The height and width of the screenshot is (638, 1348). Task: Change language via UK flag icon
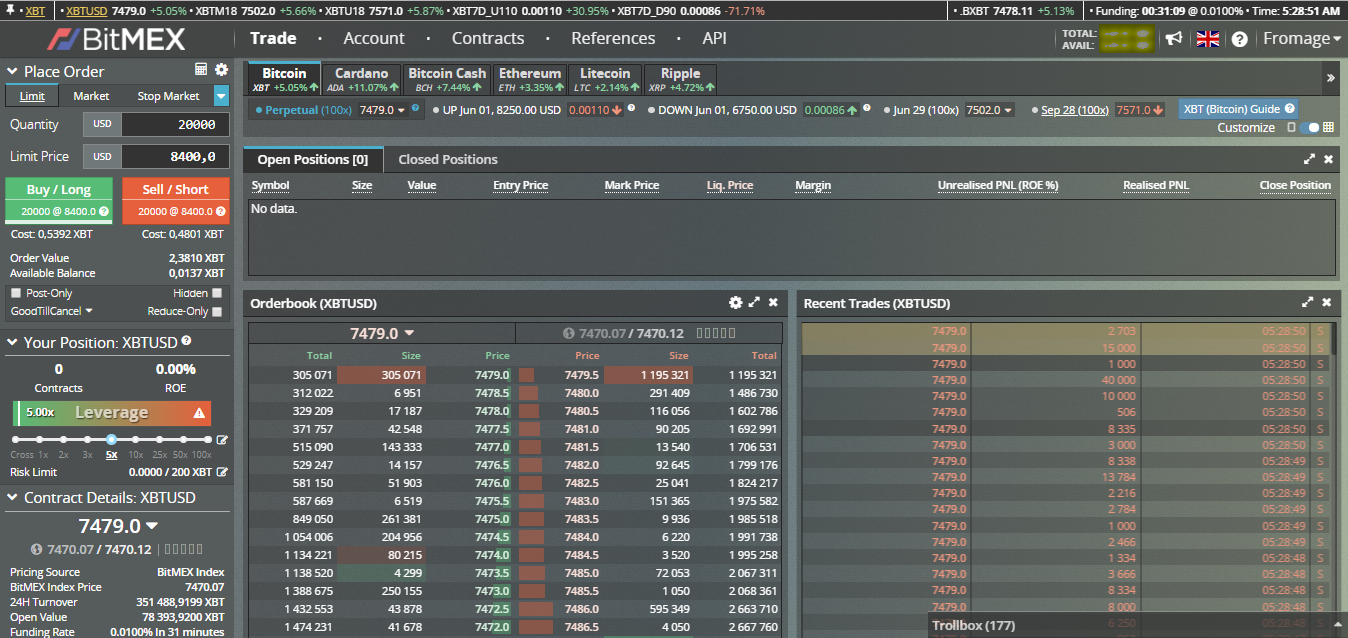coord(1208,39)
